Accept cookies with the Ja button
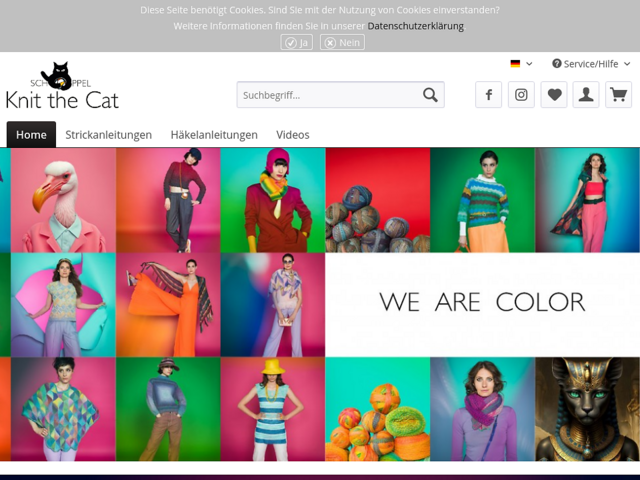This screenshot has width=640, height=480. (297, 42)
